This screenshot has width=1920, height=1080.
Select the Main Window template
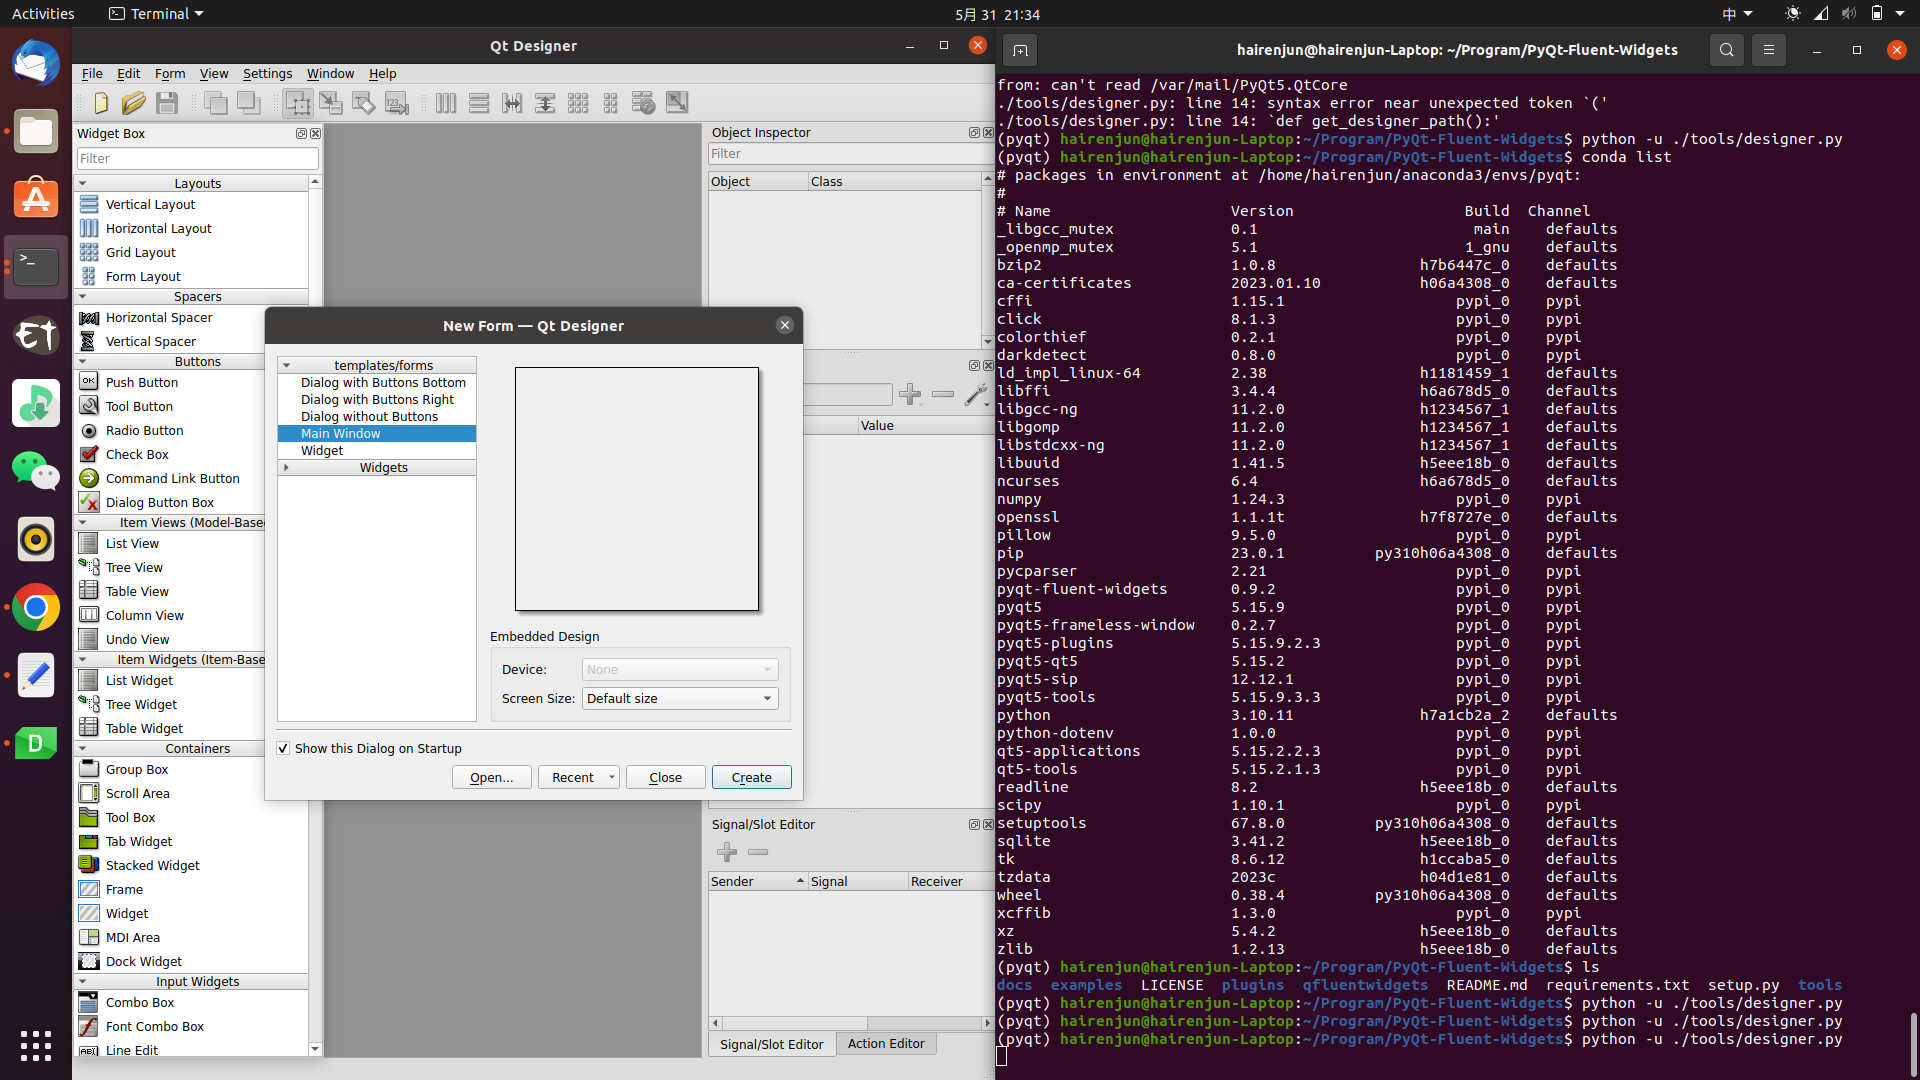340,433
